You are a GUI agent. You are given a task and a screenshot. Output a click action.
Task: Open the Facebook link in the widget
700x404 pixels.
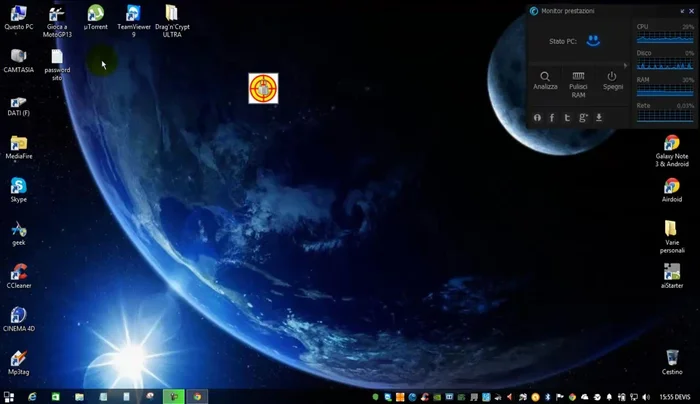click(552, 117)
